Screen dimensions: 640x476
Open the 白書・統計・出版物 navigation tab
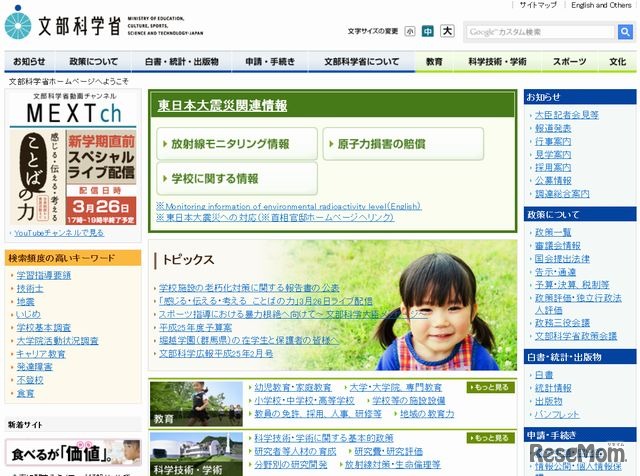coord(182,62)
